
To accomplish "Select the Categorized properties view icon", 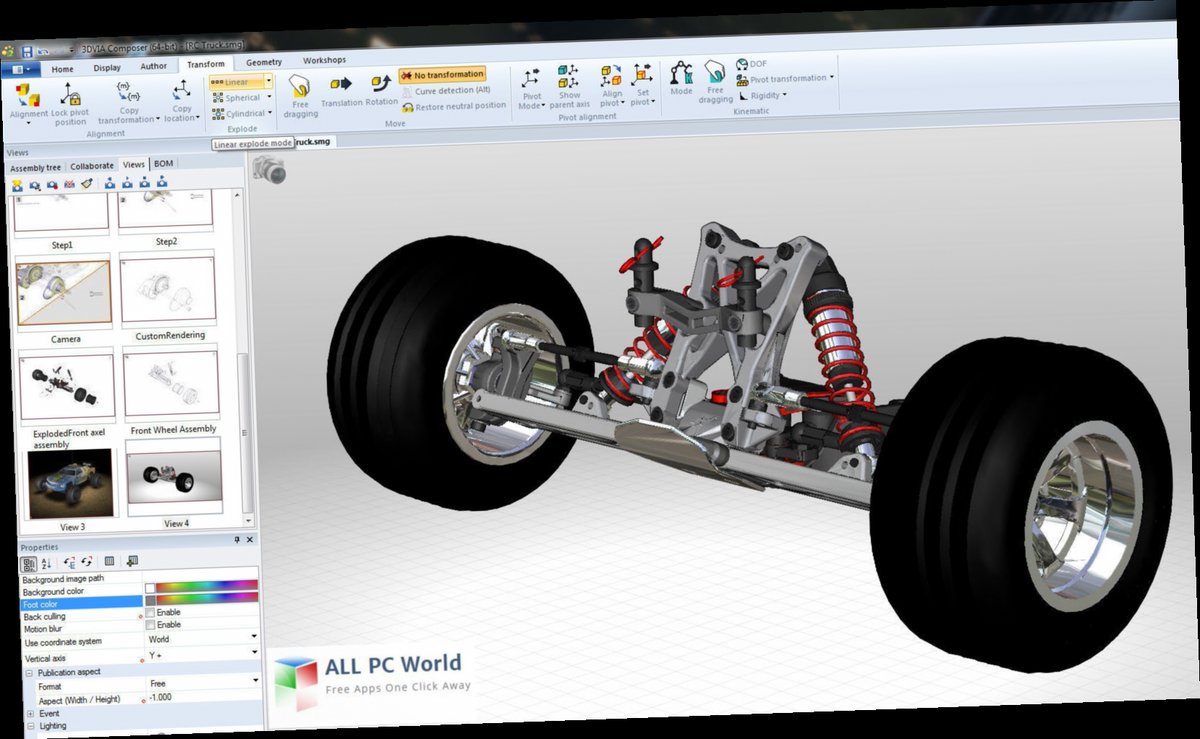I will 30,563.
